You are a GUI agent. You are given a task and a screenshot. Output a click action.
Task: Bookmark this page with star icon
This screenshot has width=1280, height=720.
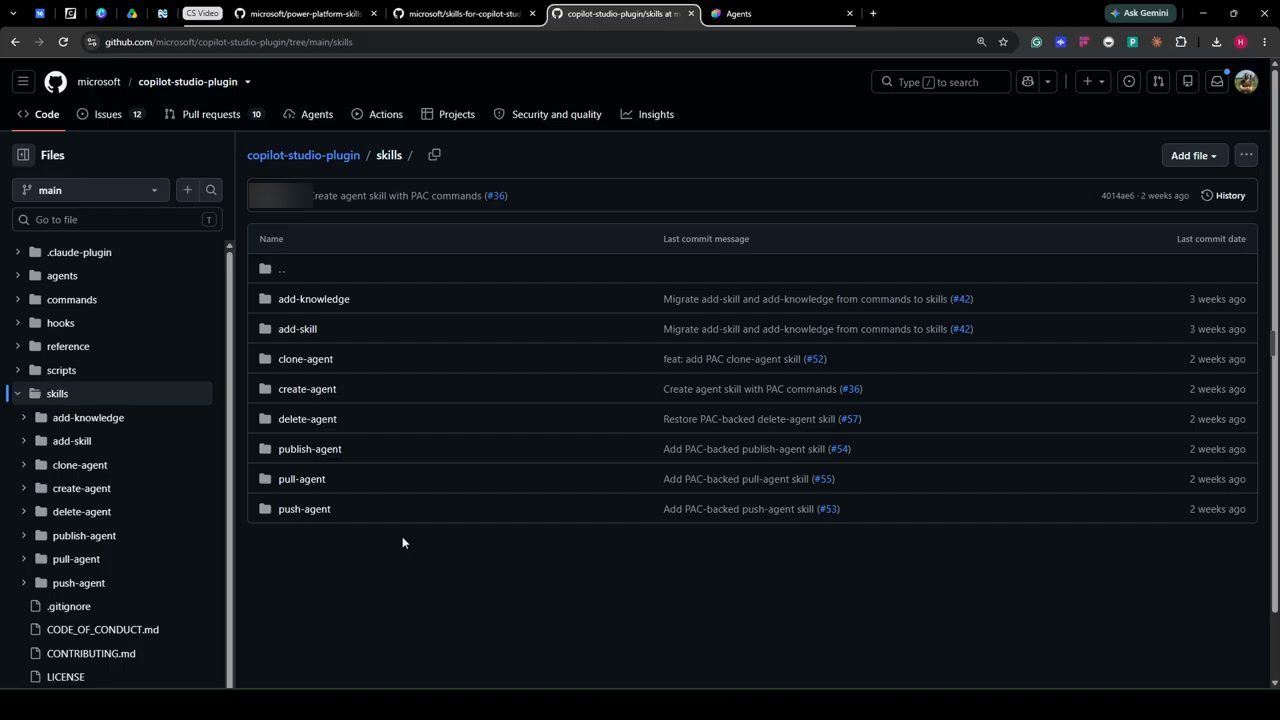[x=1003, y=42]
